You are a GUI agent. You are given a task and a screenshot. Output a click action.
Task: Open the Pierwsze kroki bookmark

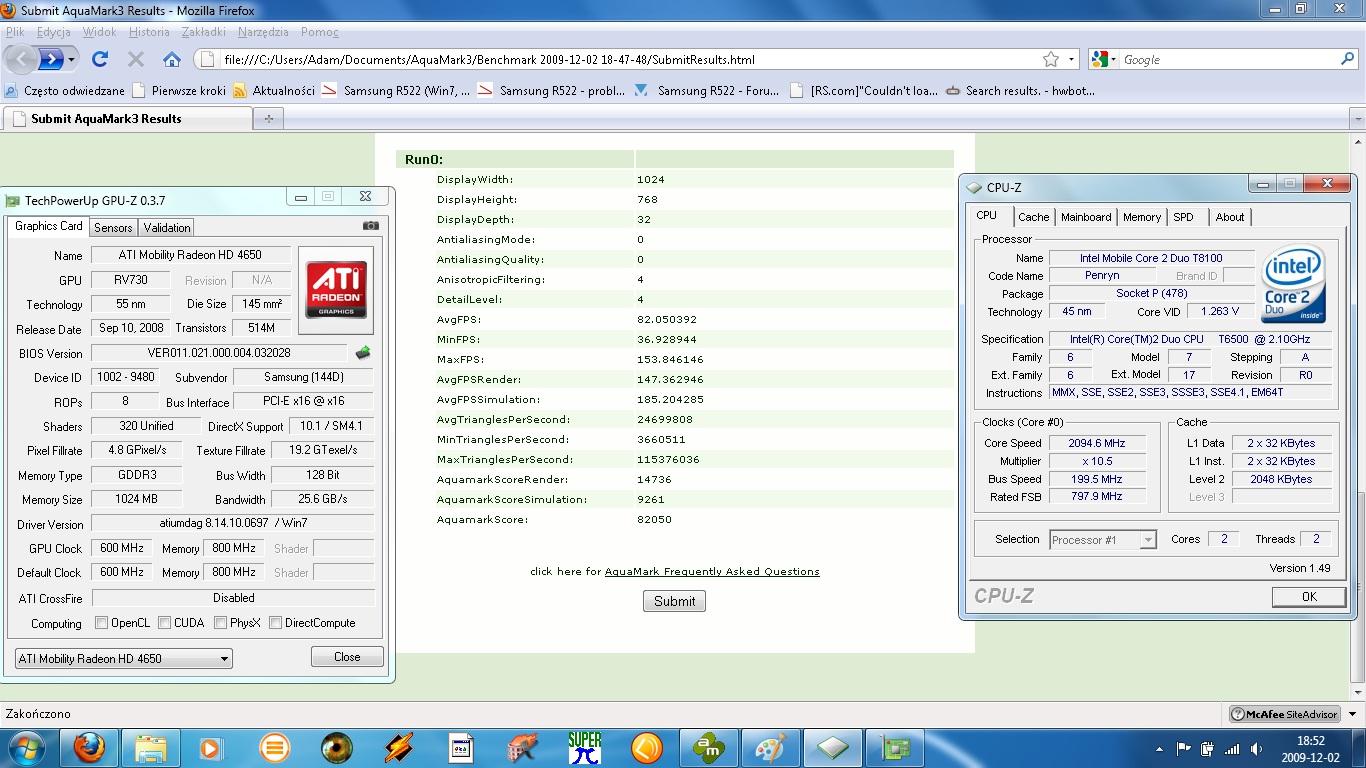click(179, 90)
